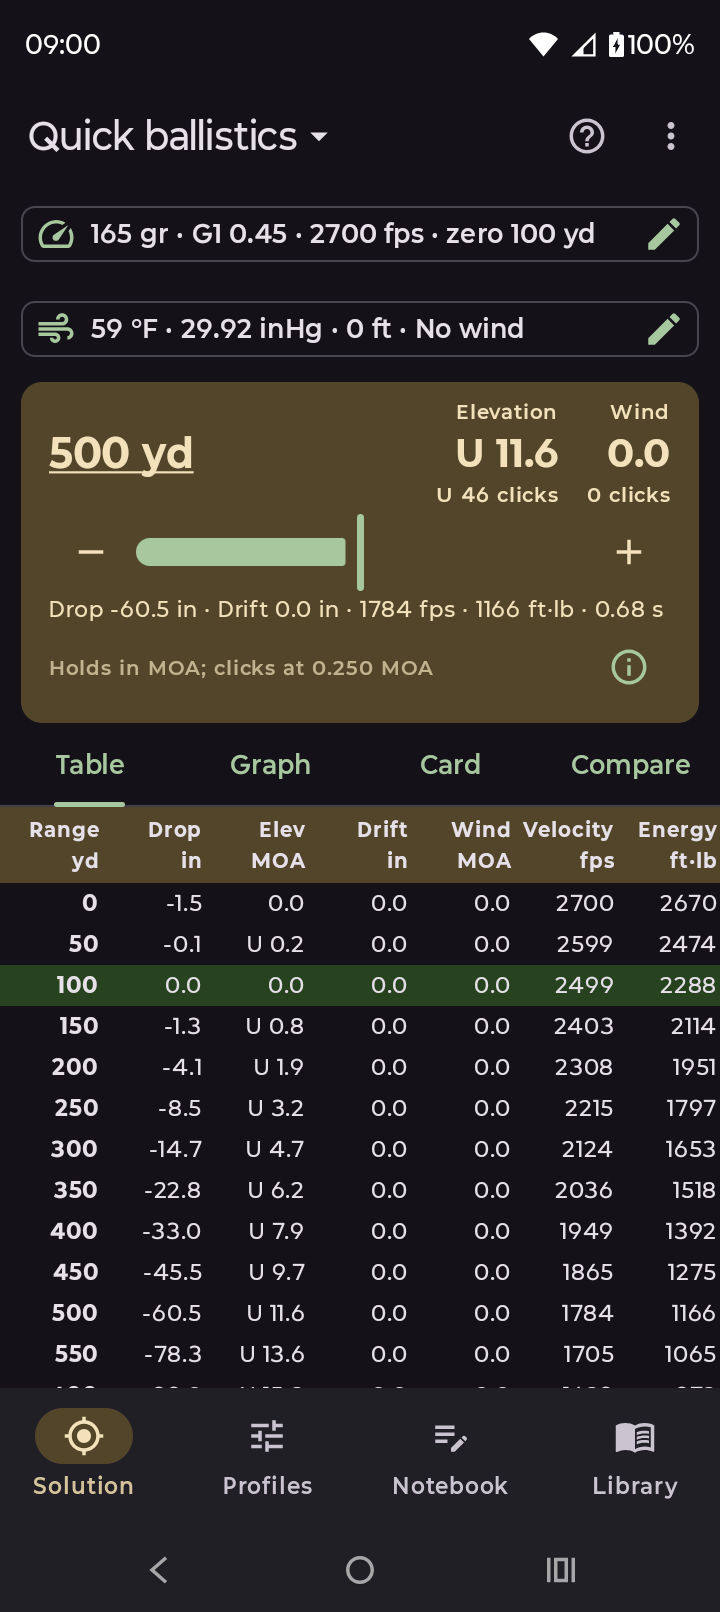Open the 59 °F 29.92 inHg conditions field
The width and height of the screenshot is (720, 1612).
(360, 329)
